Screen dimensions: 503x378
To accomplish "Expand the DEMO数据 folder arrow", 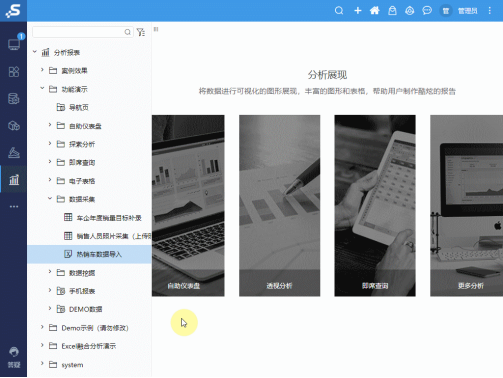I will [x=50, y=309].
